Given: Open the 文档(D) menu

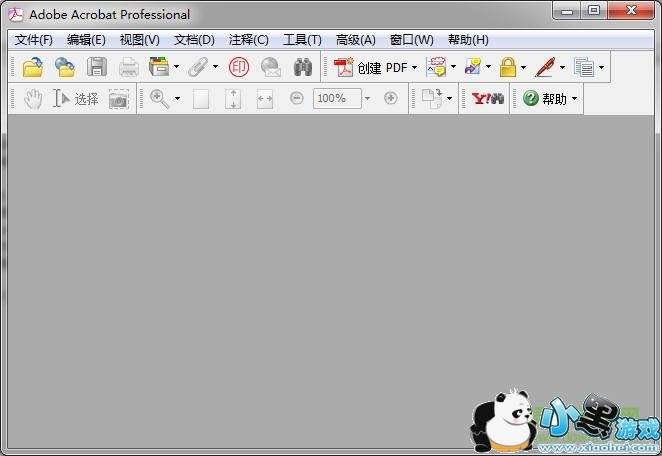Looking at the screenshot, I should (x=194, y=40).
